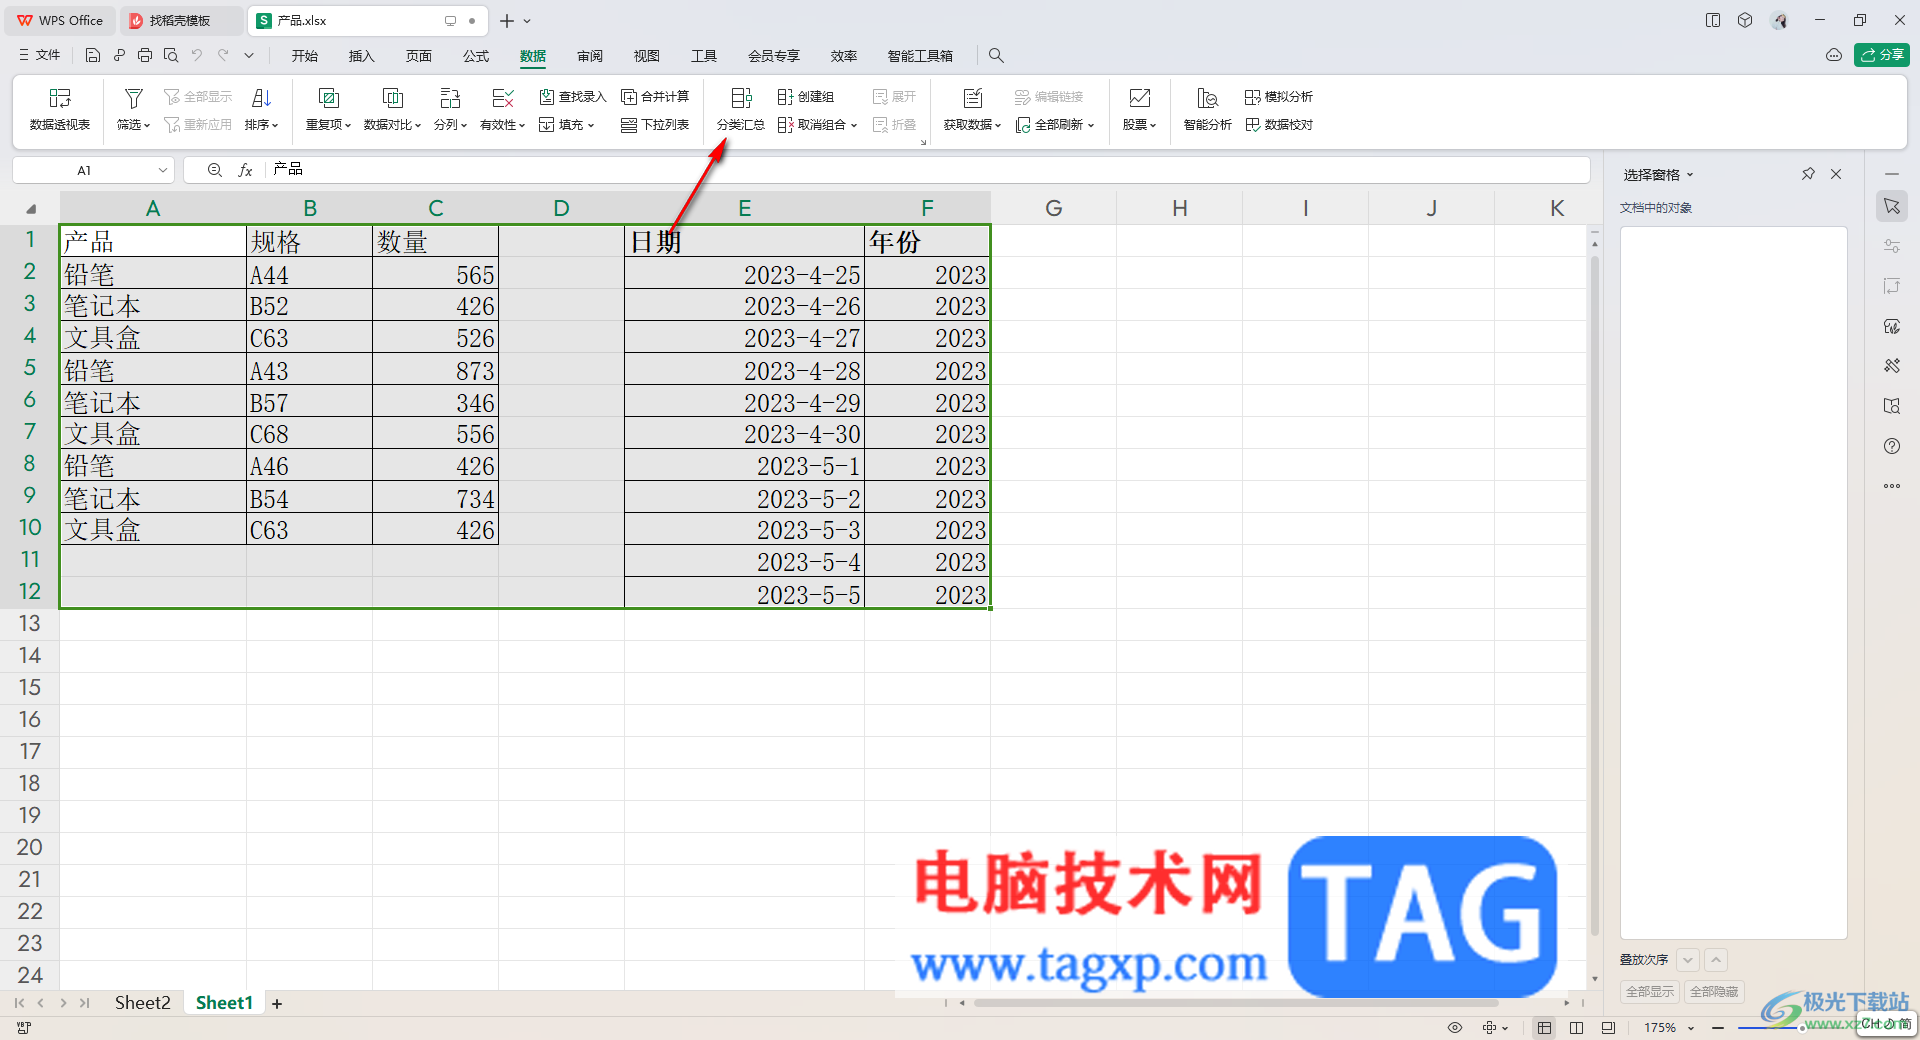The height and width of the screenshot is (1040, 1920).
Task: Expand the 筛选 dropdown arrow
Action: (x=147, y=126)
